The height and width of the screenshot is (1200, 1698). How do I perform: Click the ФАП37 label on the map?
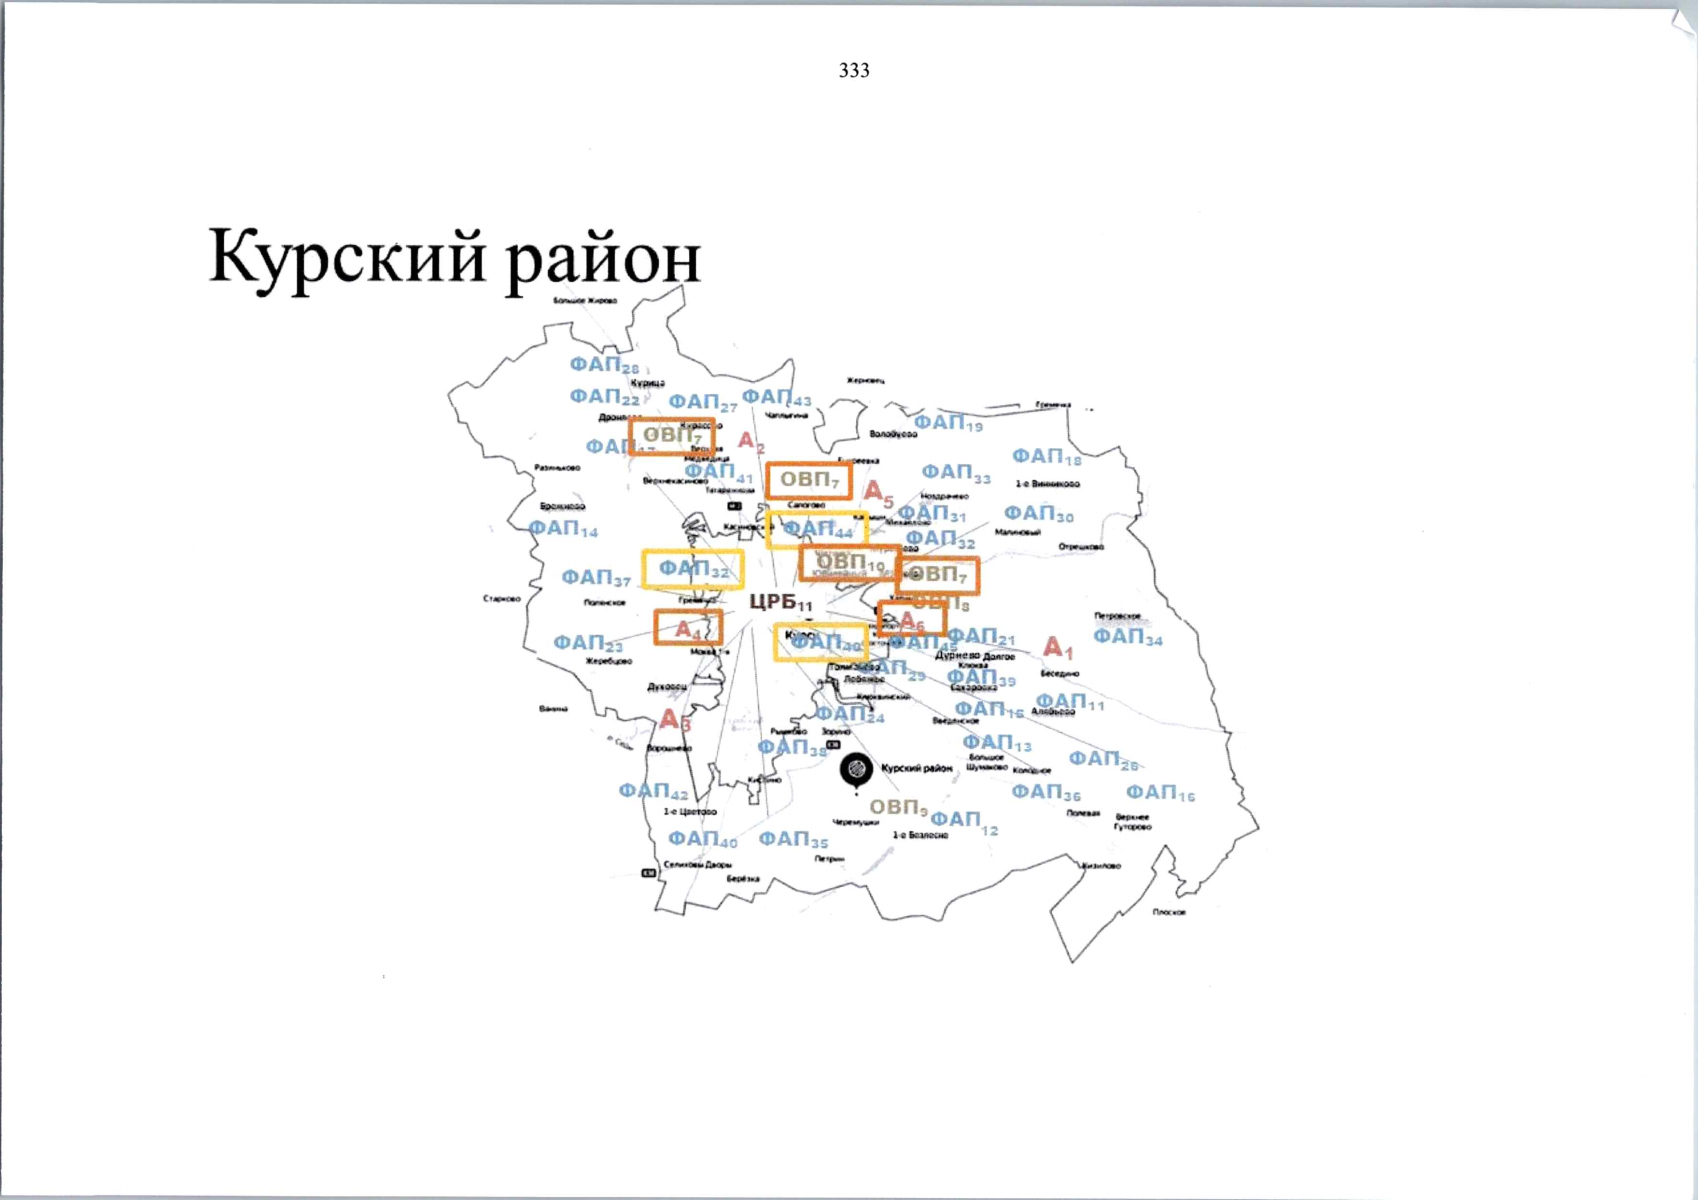pyautogui.click(x=595, y=578)
